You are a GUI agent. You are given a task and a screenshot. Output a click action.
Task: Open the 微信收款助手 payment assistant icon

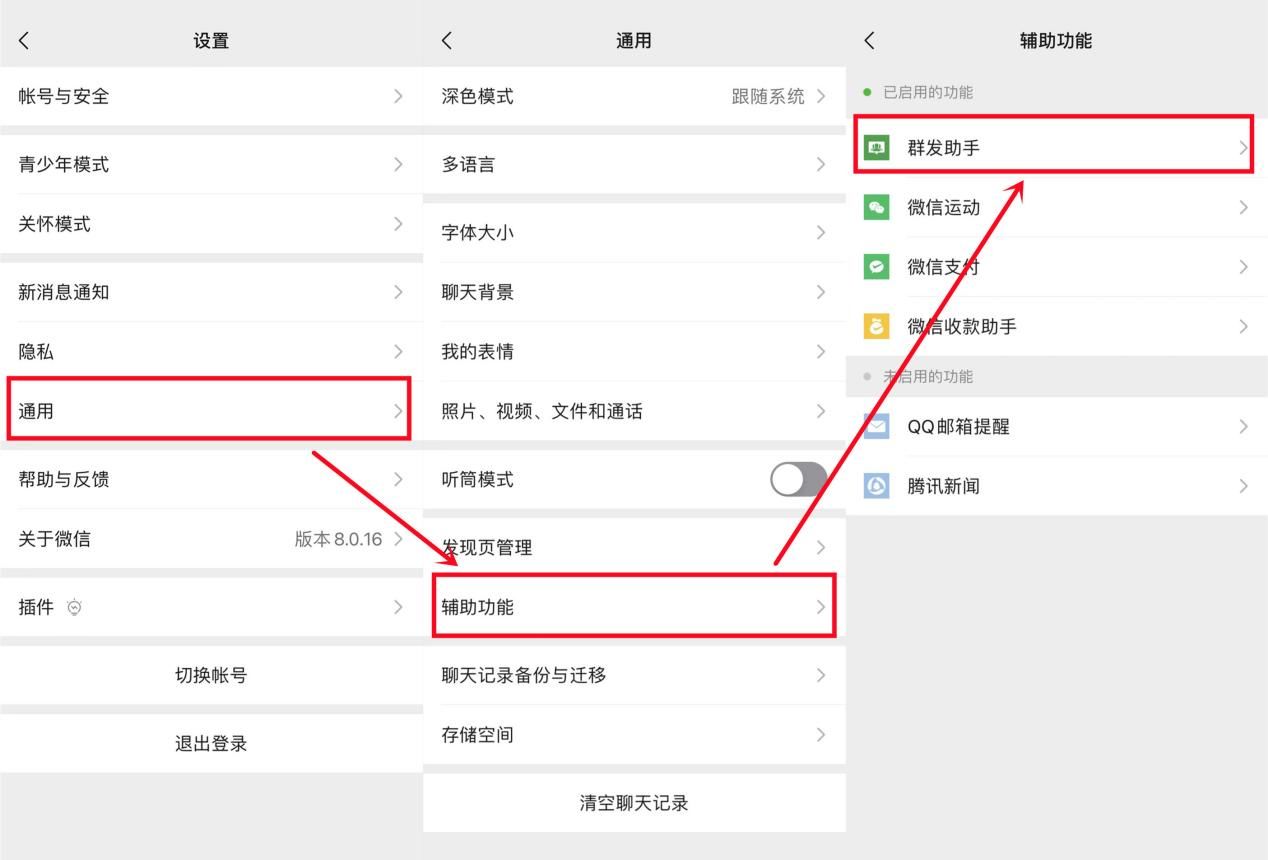[875, 326]
